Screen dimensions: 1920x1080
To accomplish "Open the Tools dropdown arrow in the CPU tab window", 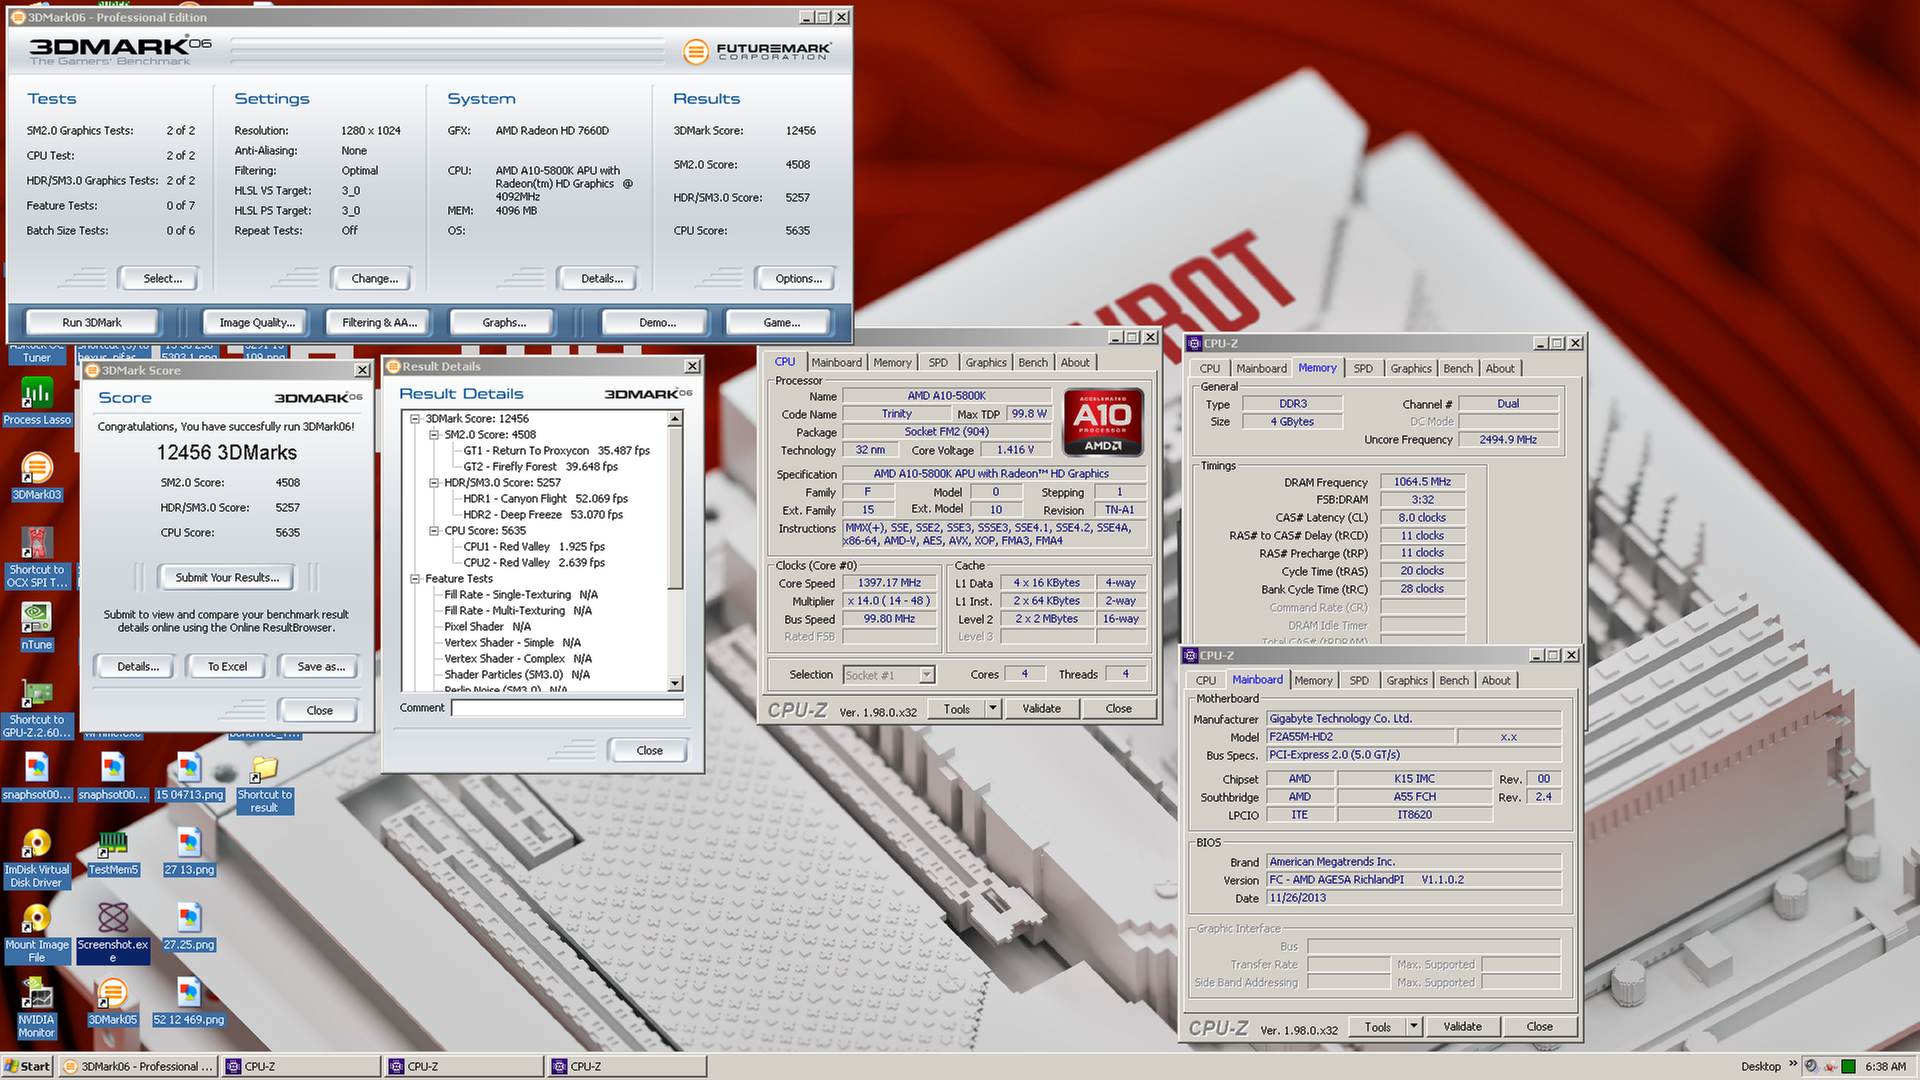I will point(993,709).
